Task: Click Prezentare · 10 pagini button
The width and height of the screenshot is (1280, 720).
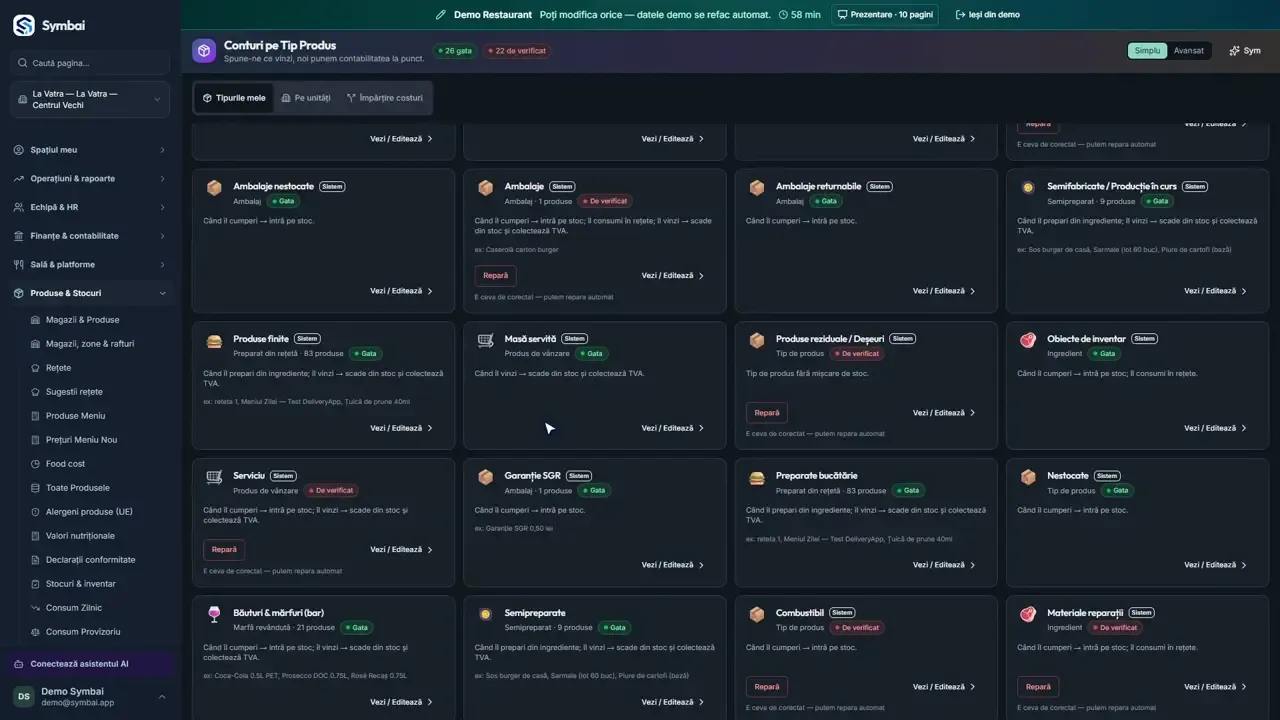Action: (x=887, y=15)
